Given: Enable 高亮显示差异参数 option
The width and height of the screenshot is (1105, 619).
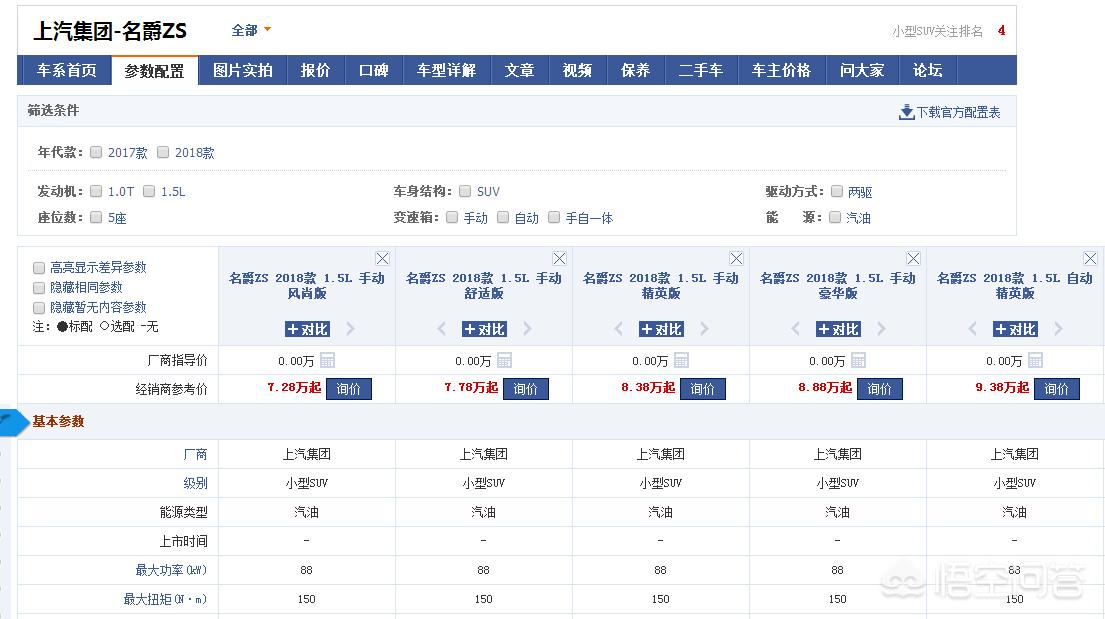Looking at the screenshot, I should click(x=39, y=268).
